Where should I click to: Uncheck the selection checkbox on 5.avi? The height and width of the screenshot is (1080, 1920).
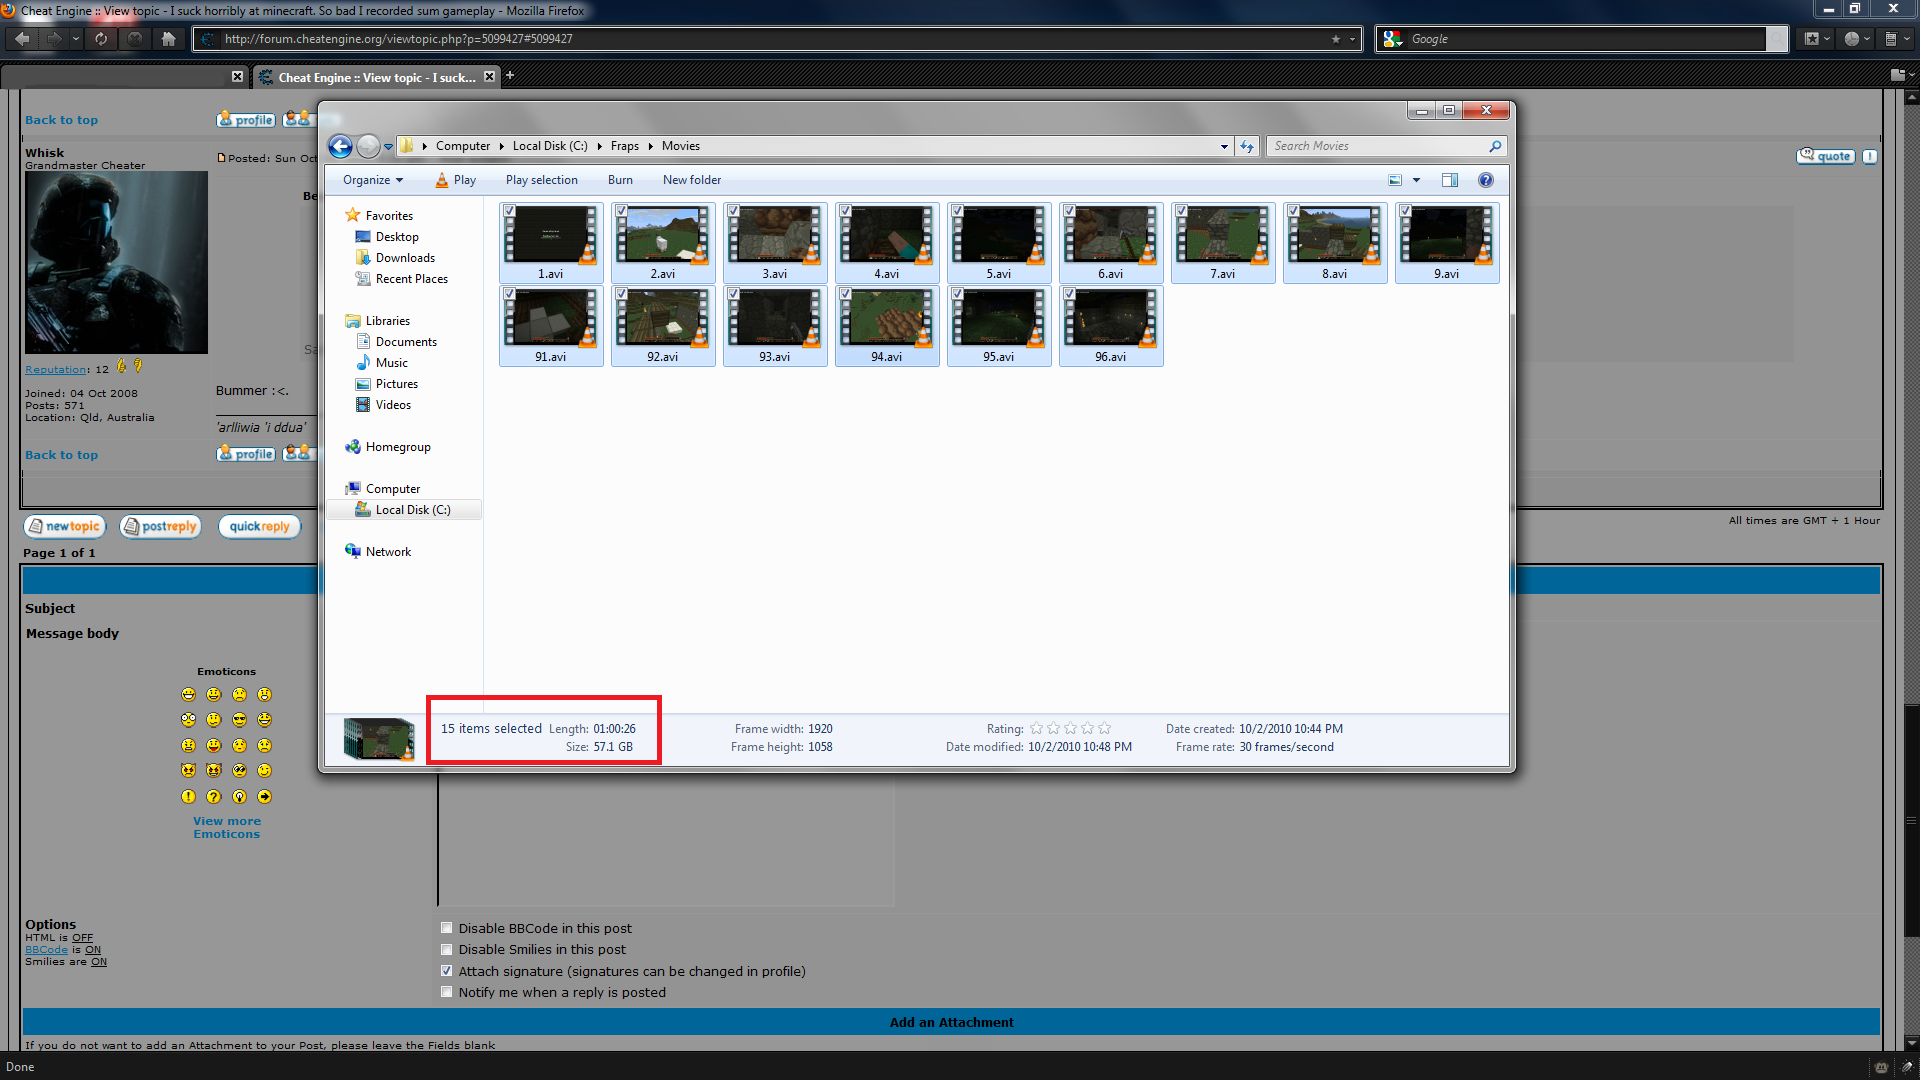coord(958,210)
